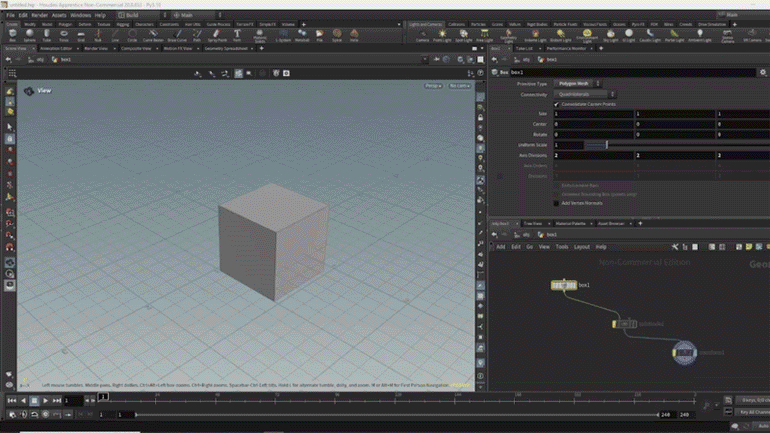Open the Primitive Type dropdown
The image size is (770, 433).
pyautogui.click(x=578, y=83)
